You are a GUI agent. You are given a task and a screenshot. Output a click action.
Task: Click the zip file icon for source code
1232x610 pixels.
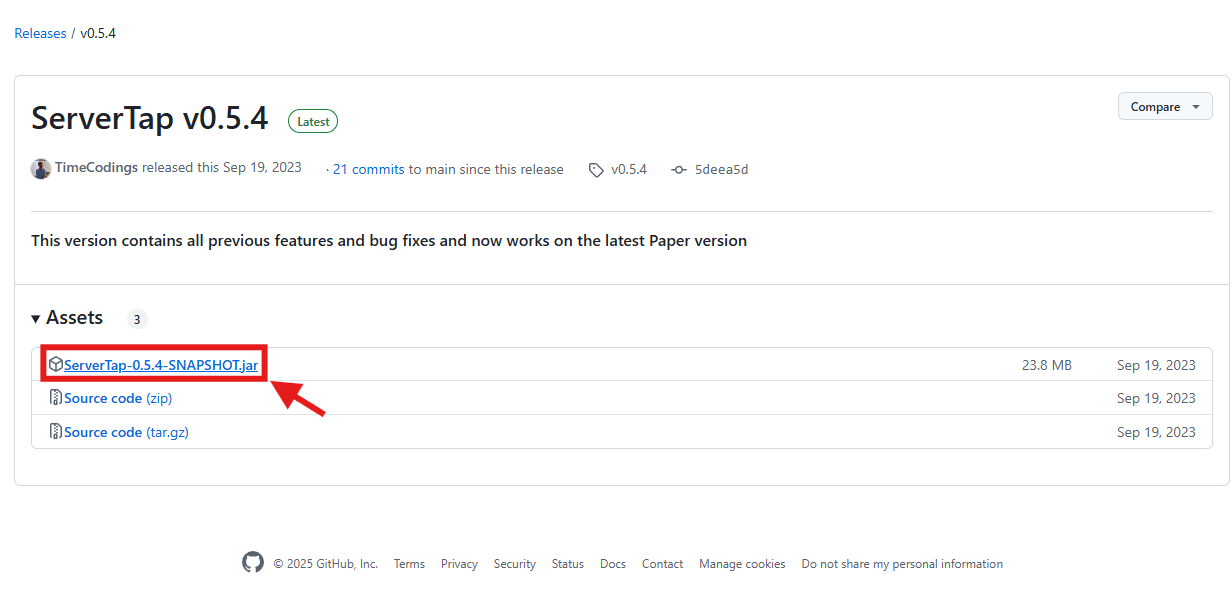56,398
